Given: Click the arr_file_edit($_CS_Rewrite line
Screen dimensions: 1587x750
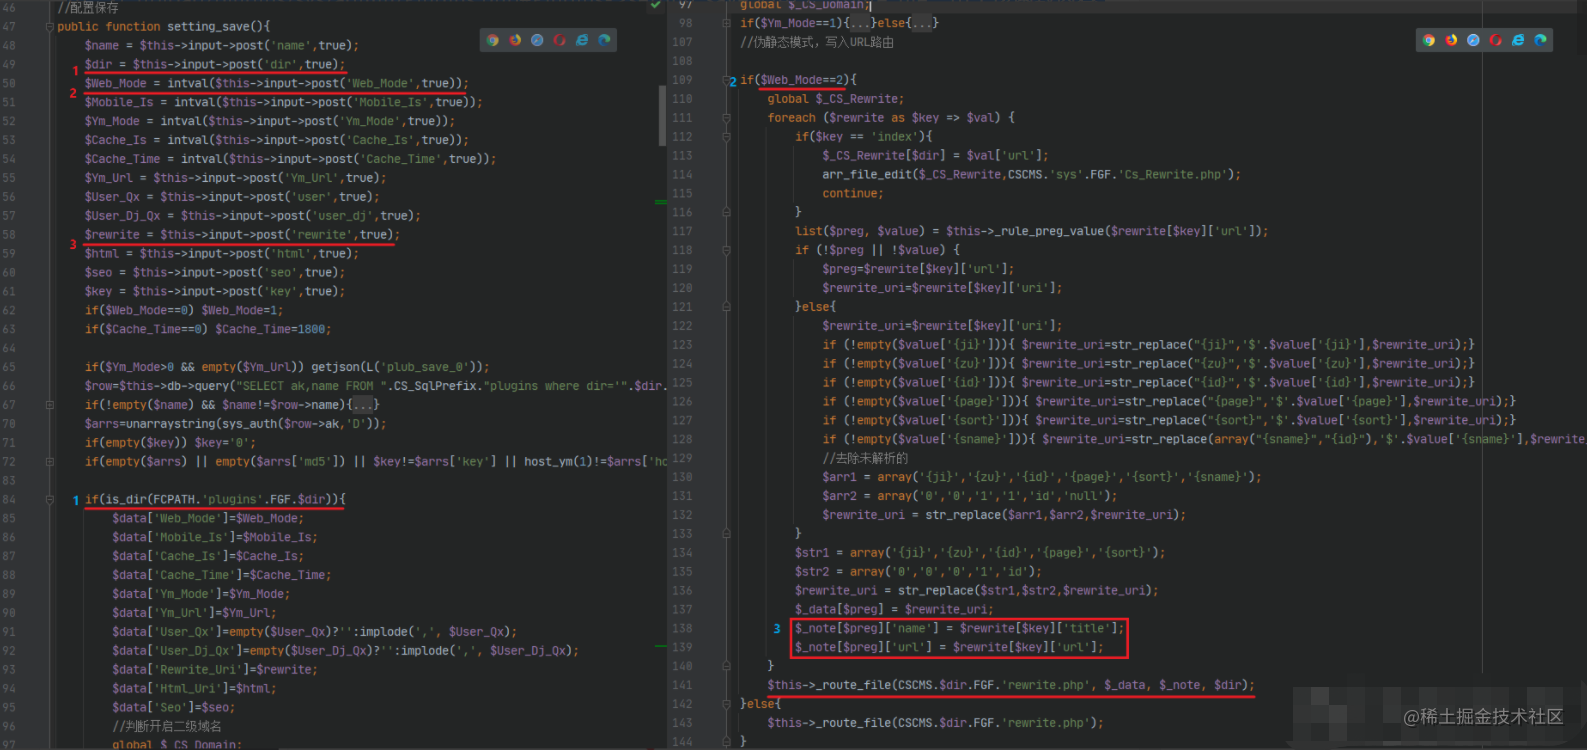Looking at the screenshot, I should click(x=1031, y=175).
